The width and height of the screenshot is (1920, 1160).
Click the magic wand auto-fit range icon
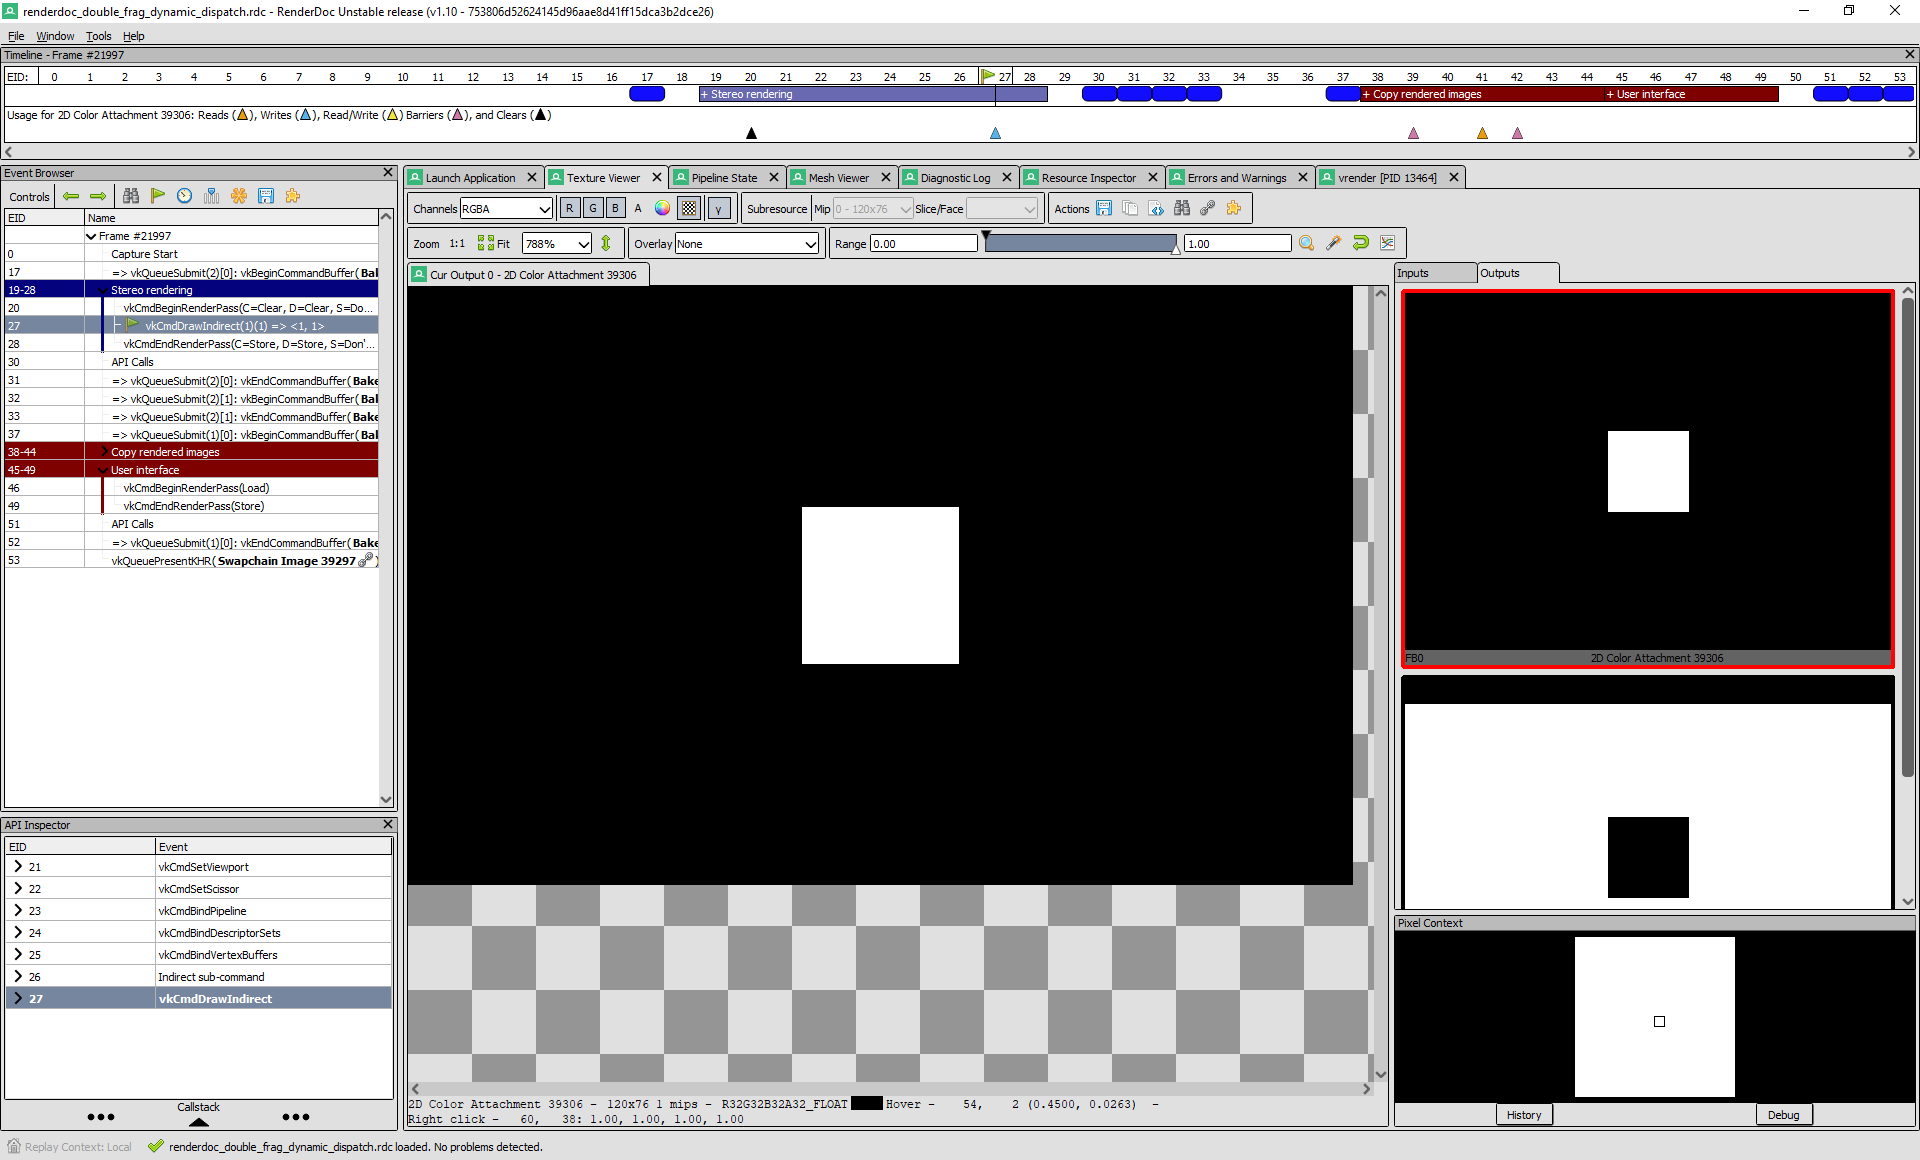1333,243
